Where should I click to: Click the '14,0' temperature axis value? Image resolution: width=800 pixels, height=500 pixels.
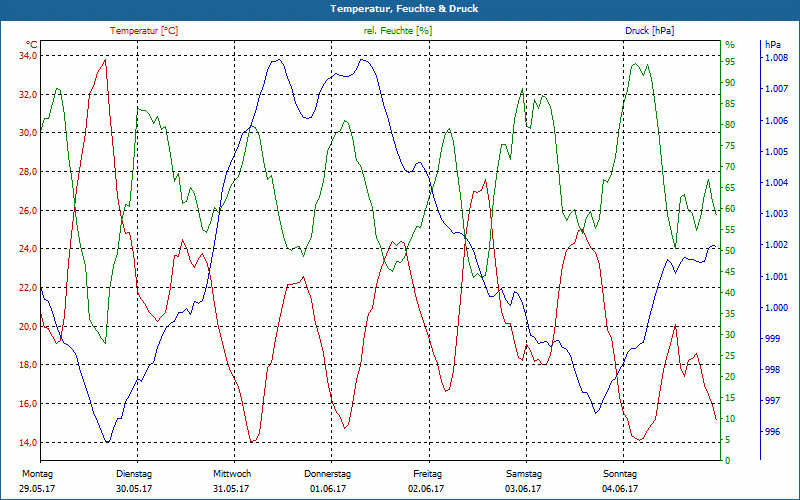28,442
